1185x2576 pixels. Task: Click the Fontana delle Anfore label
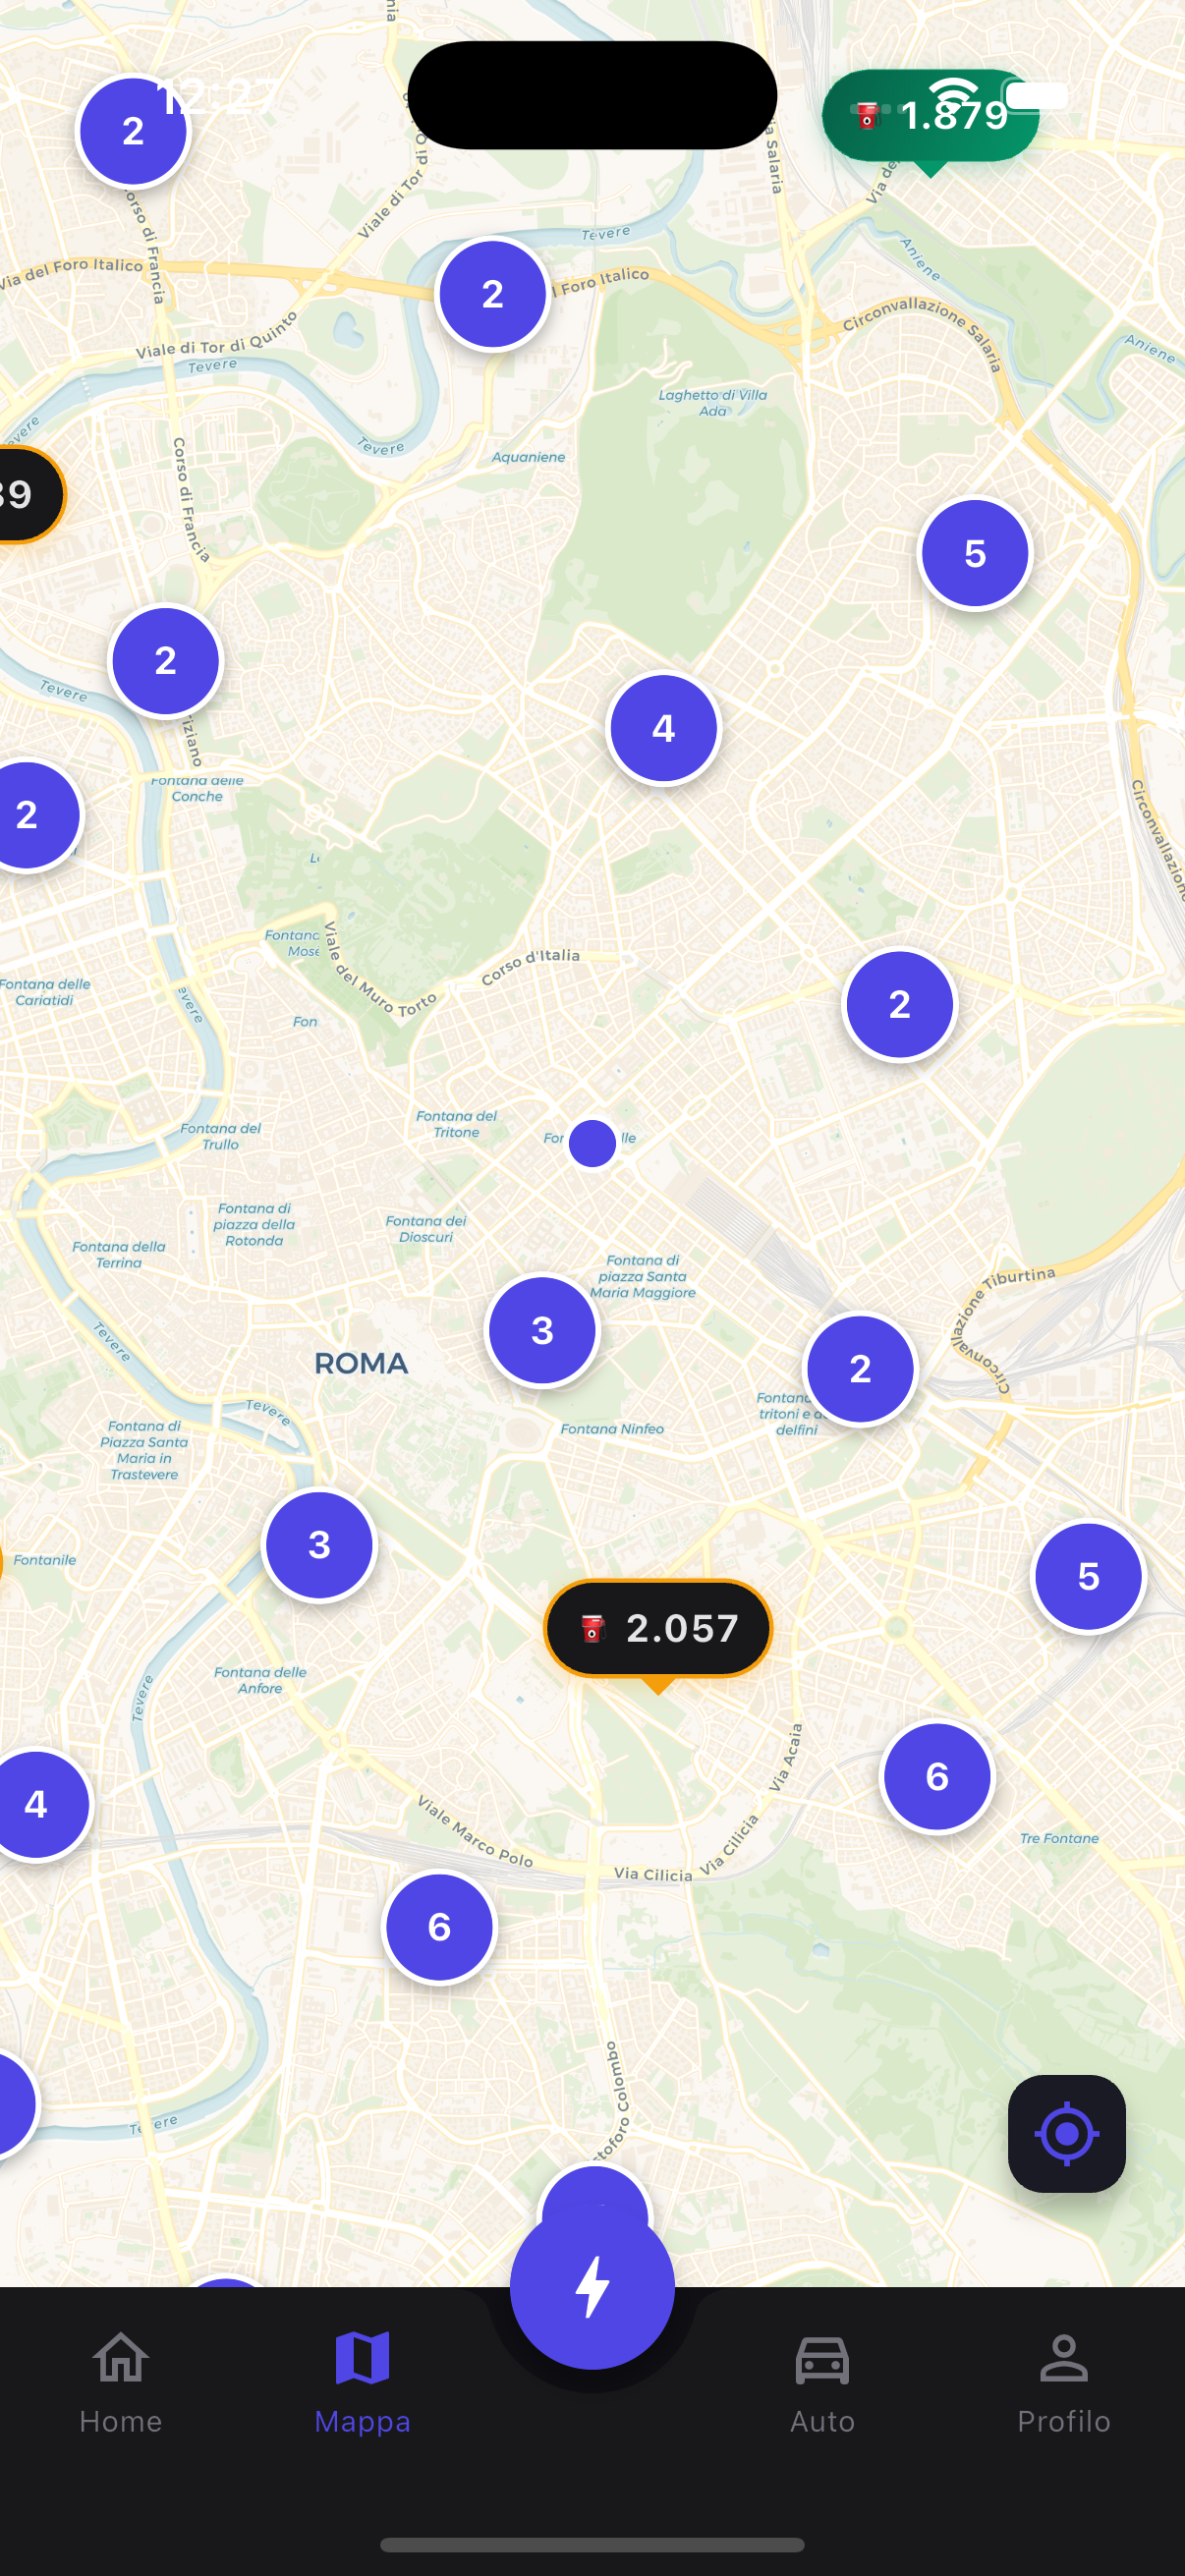coord(260,1680)
